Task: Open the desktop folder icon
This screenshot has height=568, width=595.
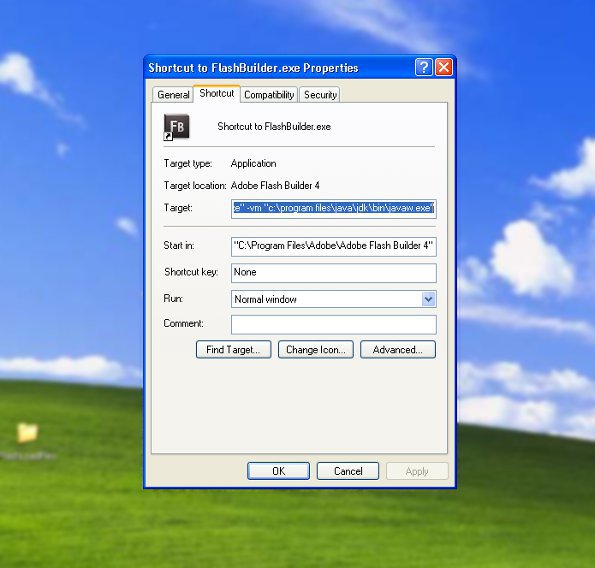Action: click(x=27, y=433)
